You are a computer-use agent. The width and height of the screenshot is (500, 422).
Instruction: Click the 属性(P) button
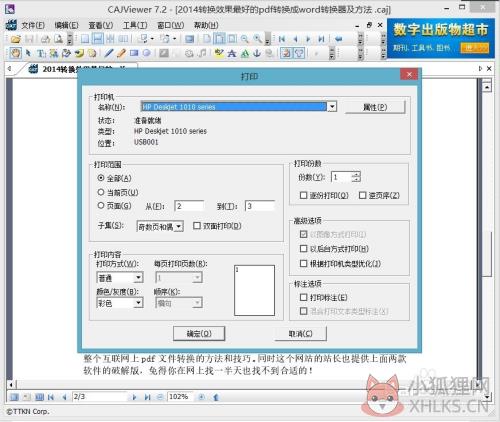pos(375,107)
